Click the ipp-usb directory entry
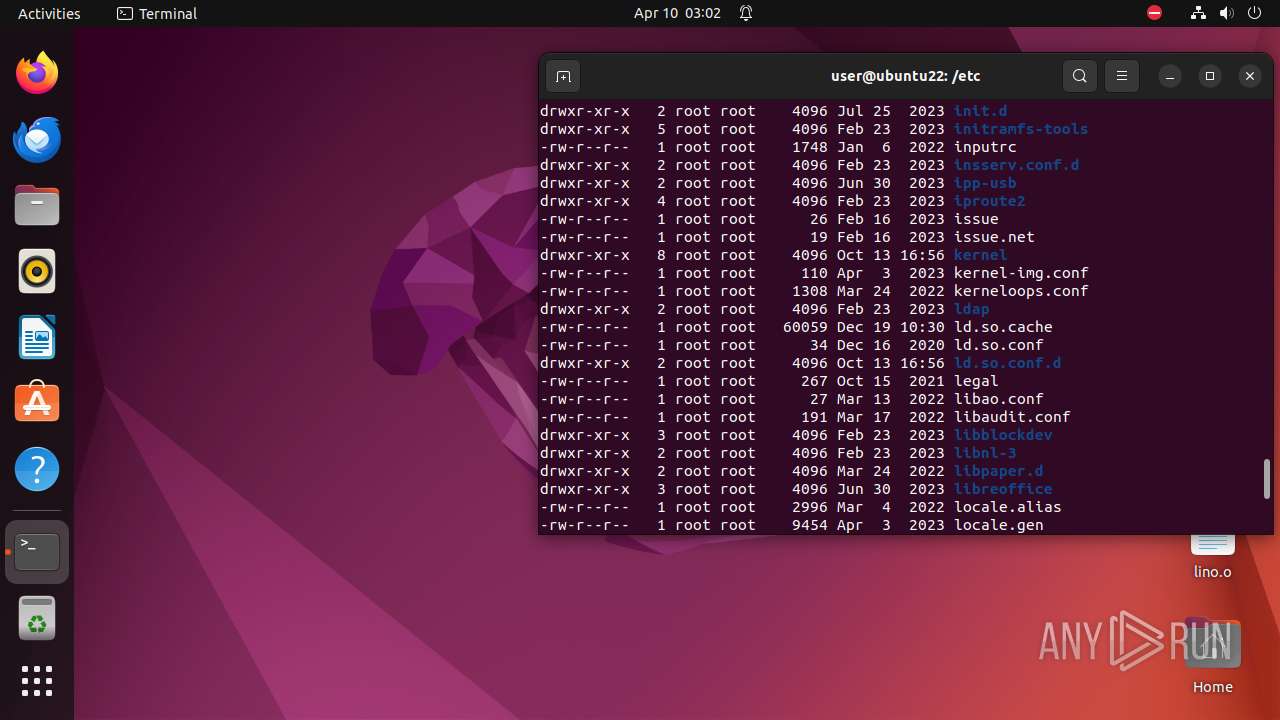The image size is (1280, 720). [x=985, y=183]
